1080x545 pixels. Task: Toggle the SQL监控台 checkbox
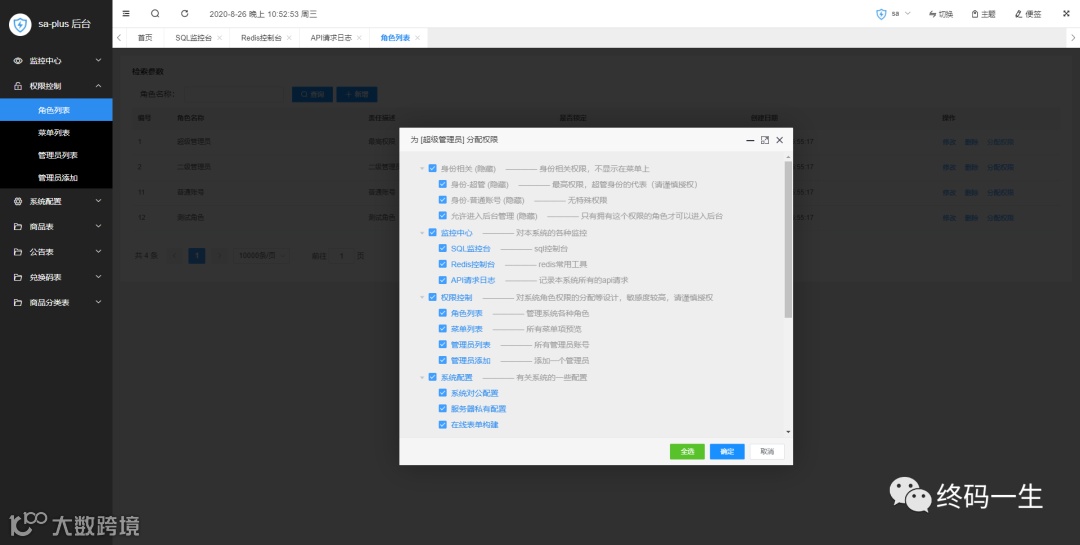tap(443, 248)
